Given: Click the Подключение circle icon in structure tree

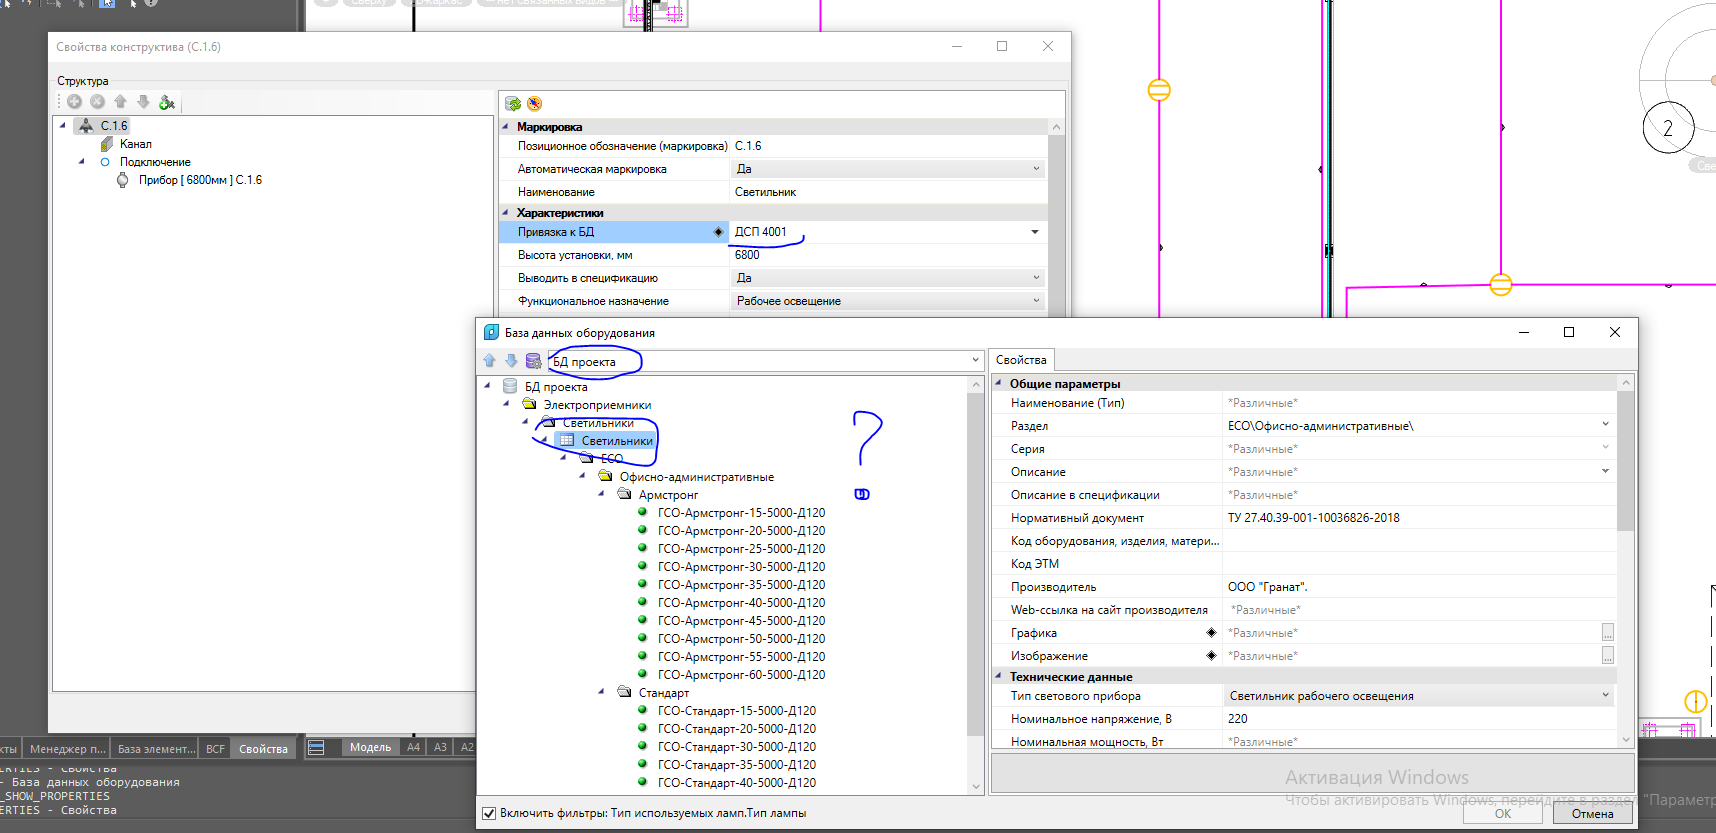Looking at the screenshot, I should (105, 162).
